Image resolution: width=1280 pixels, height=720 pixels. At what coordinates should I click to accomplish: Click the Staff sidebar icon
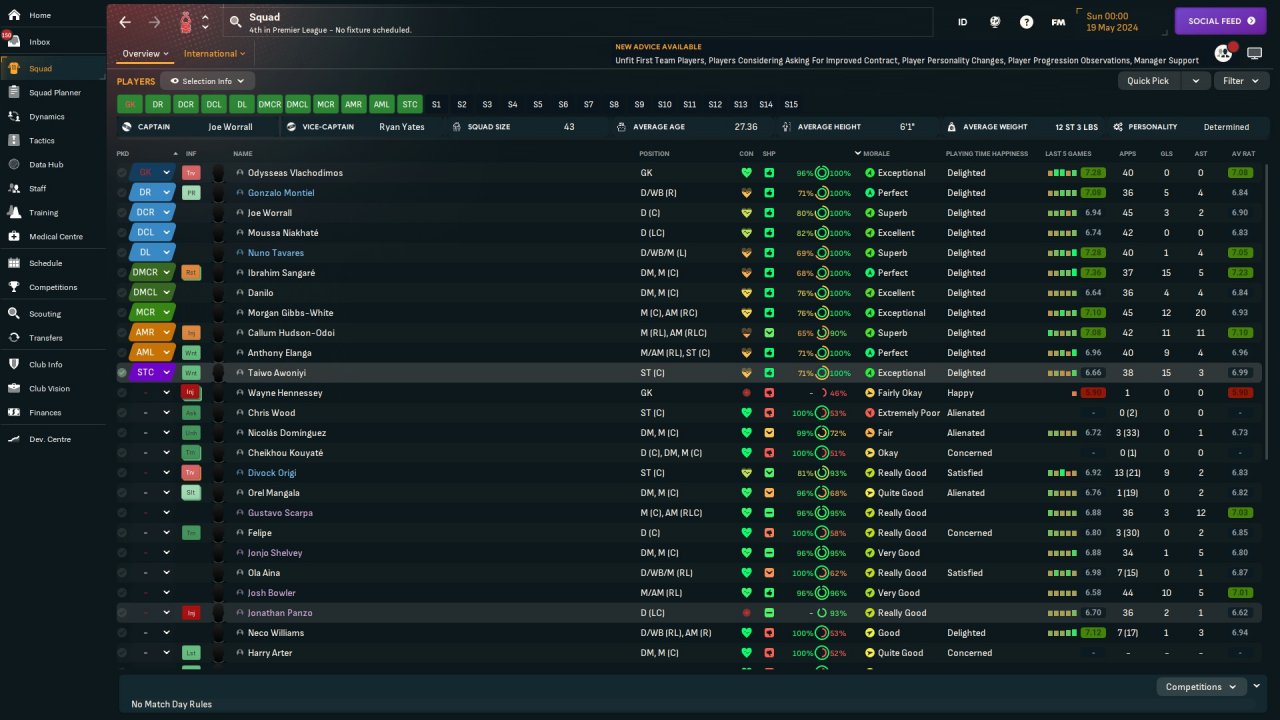click(14, 188)
